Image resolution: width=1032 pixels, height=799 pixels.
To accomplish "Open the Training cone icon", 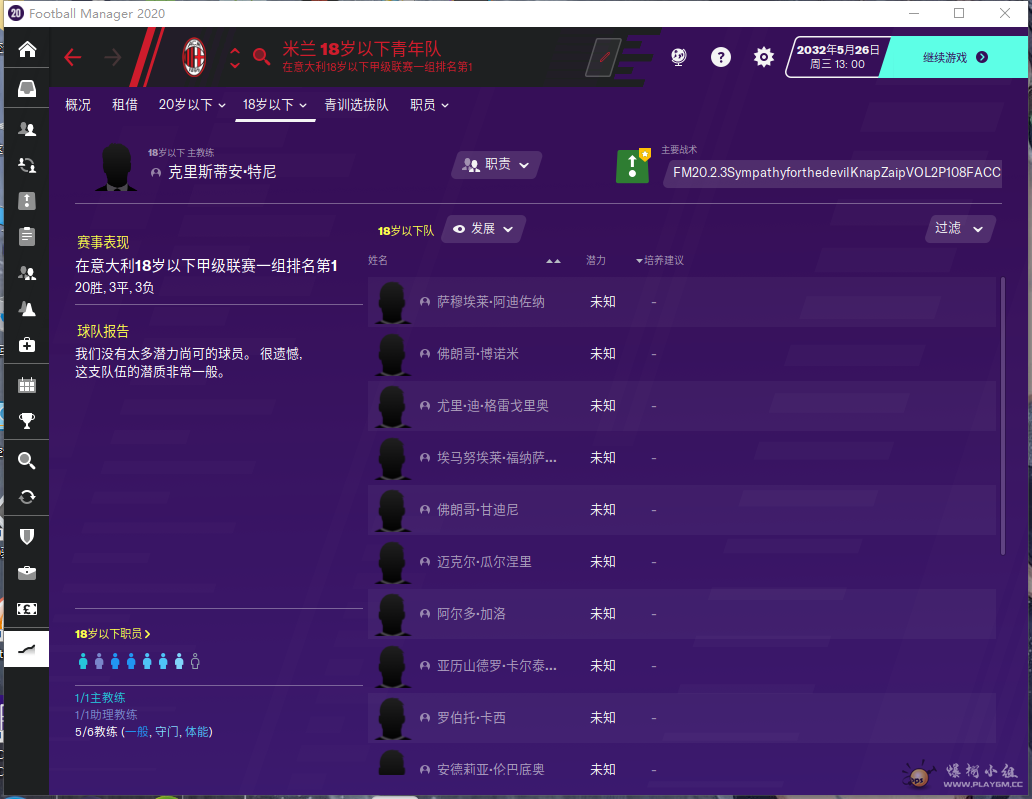I will point(27,309).
